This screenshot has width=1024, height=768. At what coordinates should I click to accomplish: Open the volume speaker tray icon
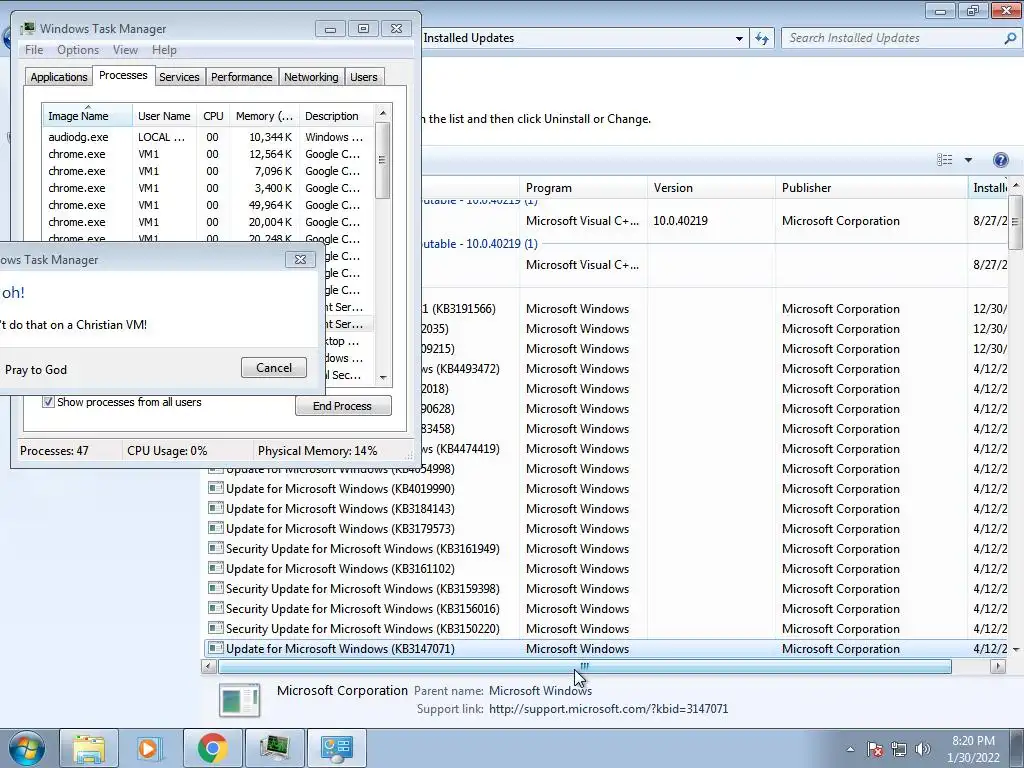tap(923, 749)
